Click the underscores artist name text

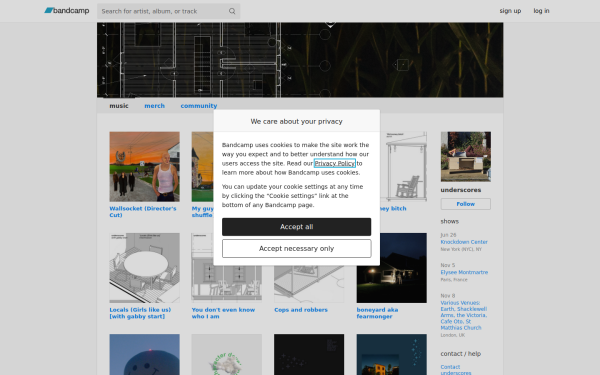(x=461, y=190)
